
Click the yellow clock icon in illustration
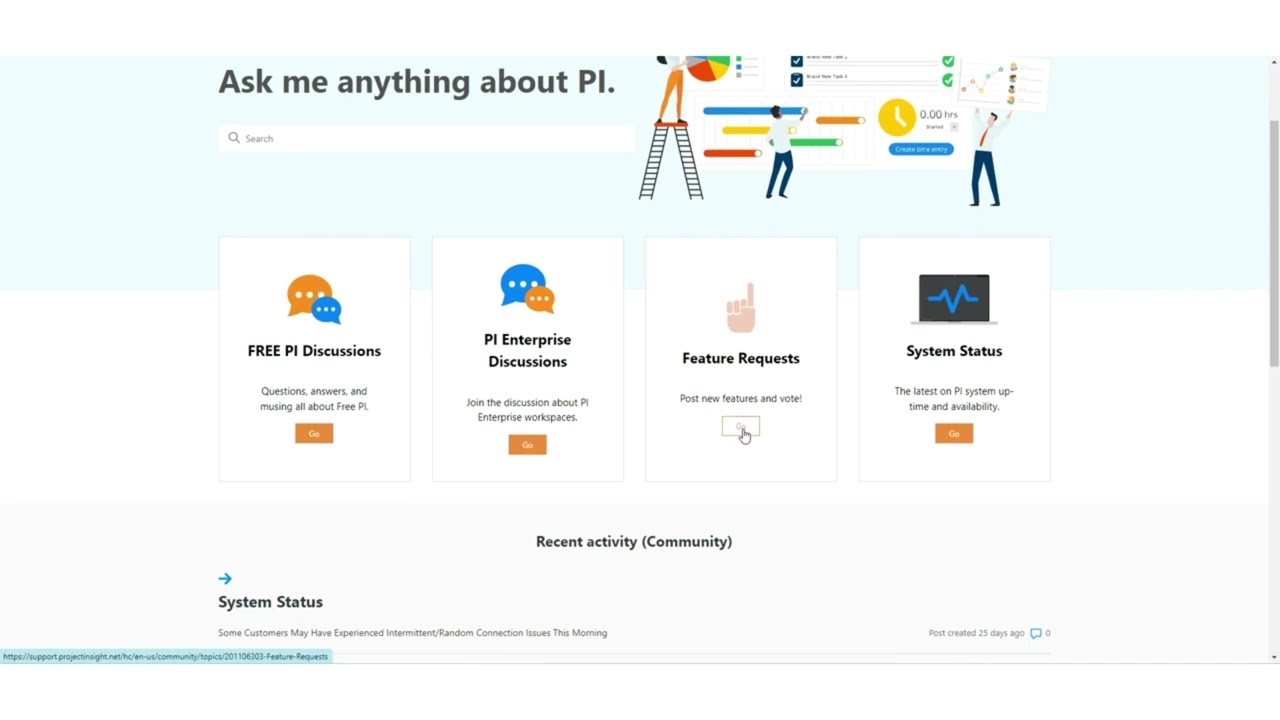pyautogui.click(x=897, y=117)
